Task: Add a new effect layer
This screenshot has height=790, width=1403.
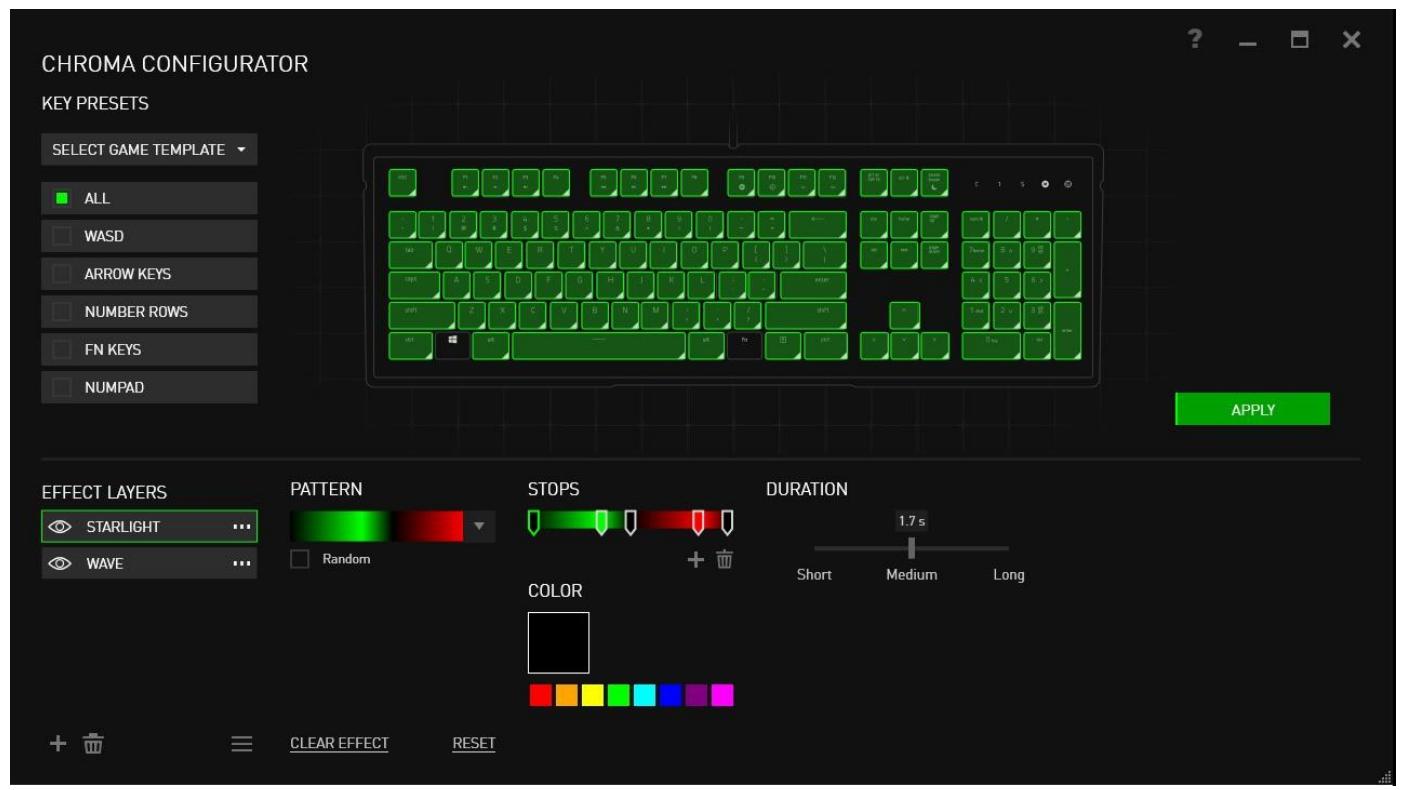Action: [x=58, y=743]
